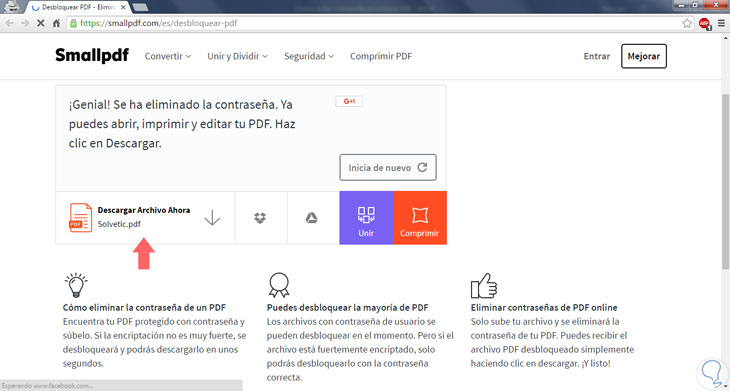730x391 pixels.
Task: Click the ¡Genial! success message text
Action: (182, 125)
